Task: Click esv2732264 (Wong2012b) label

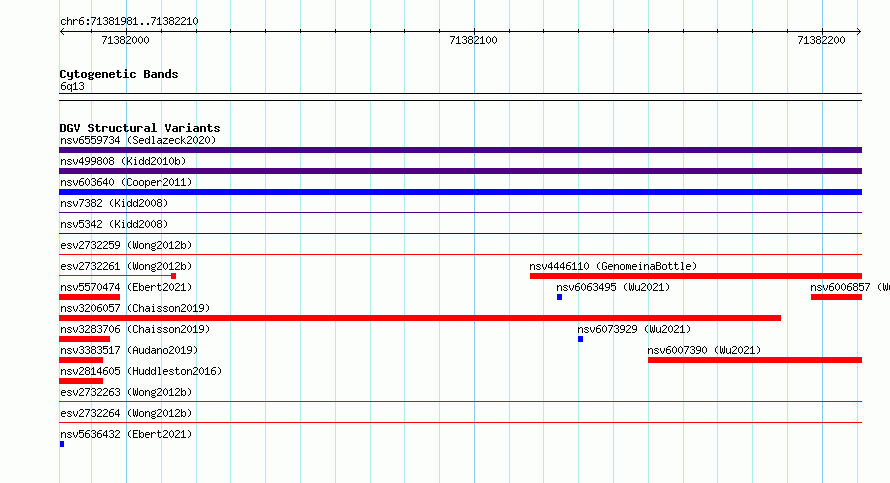Action: click(126, 413)
